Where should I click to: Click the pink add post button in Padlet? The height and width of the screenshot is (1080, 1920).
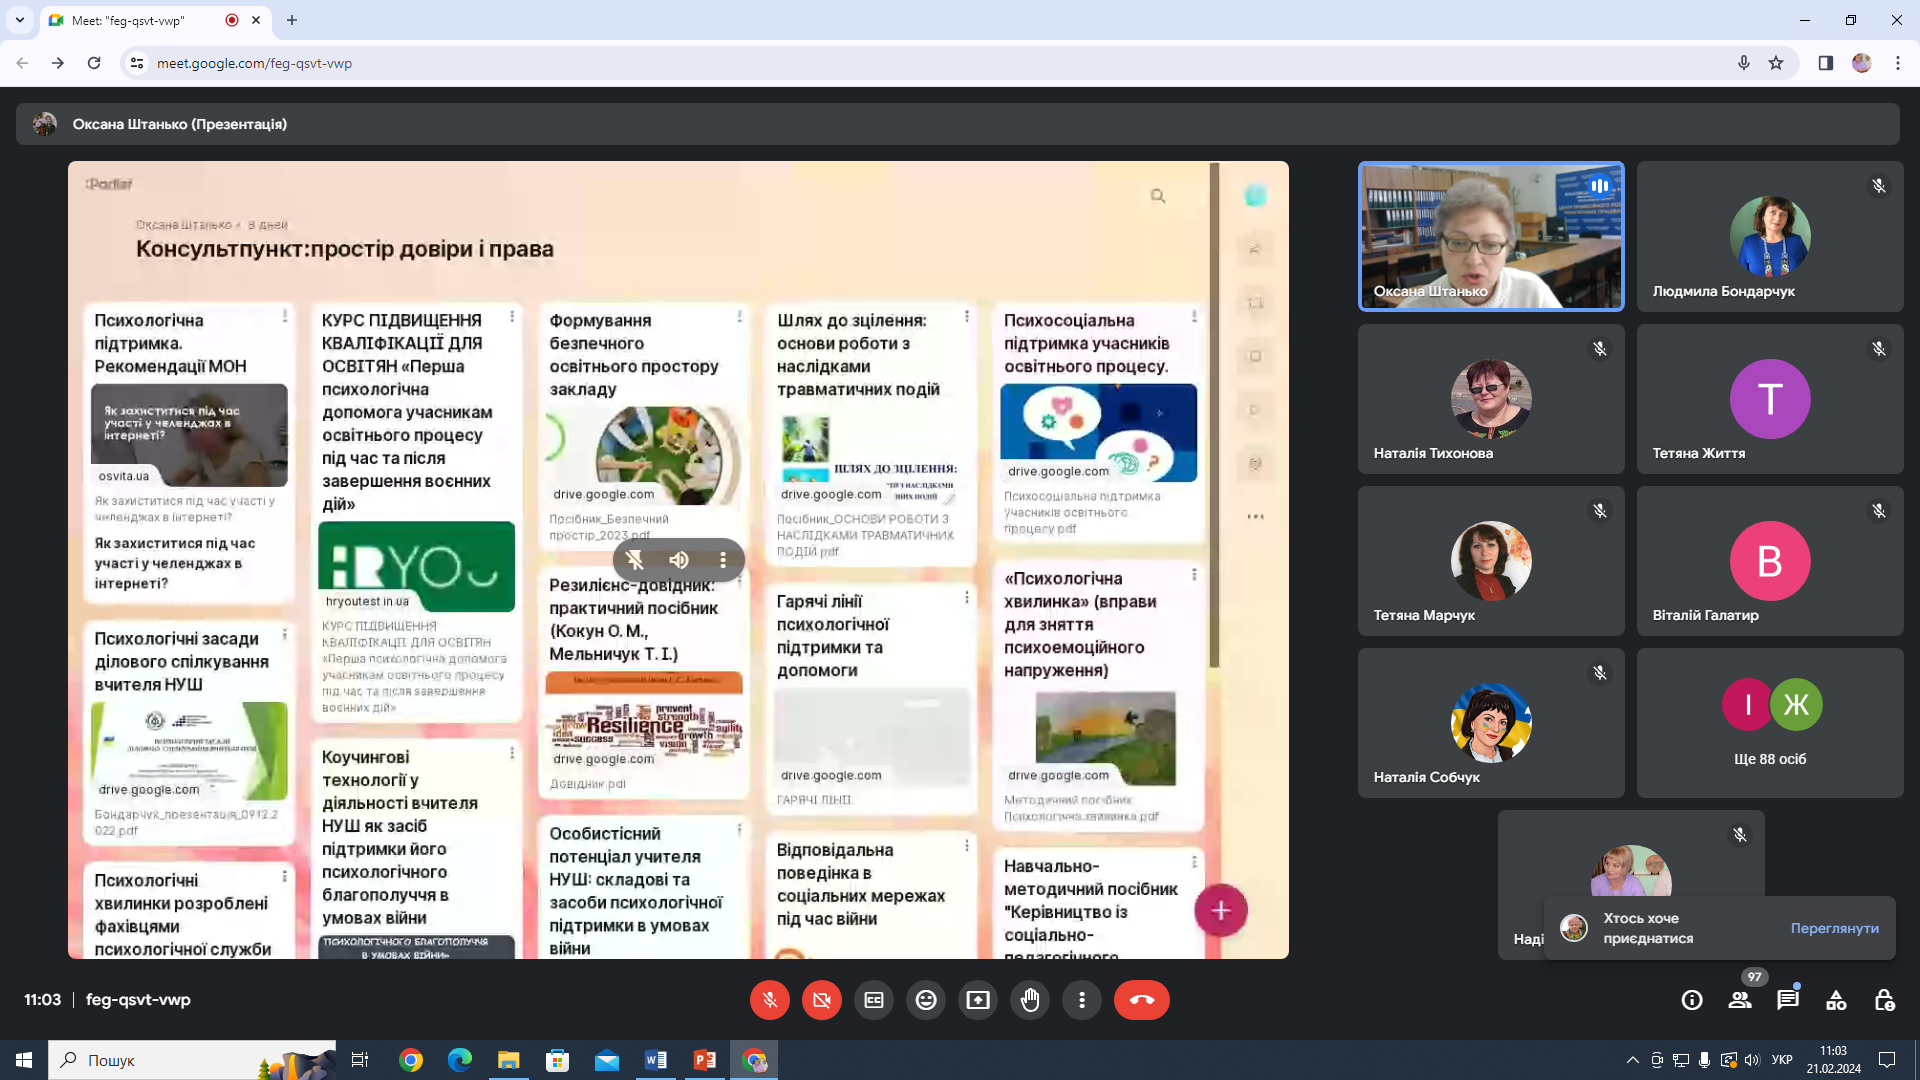(x=1220, y=910)
